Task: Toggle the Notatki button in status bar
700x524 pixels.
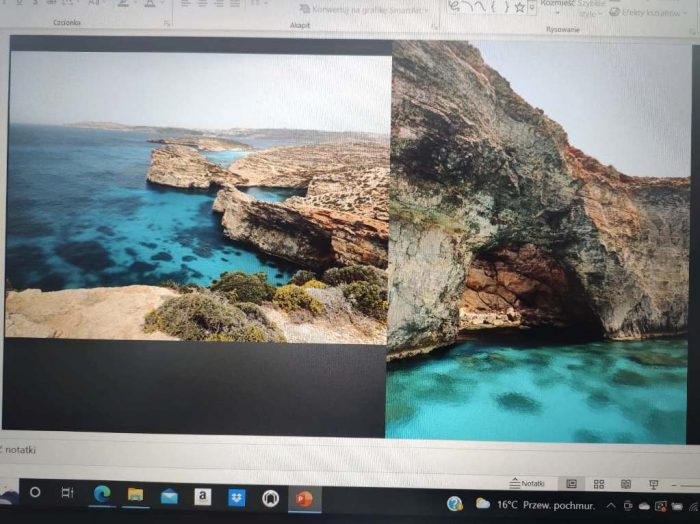Action: [x=527, y=483]
